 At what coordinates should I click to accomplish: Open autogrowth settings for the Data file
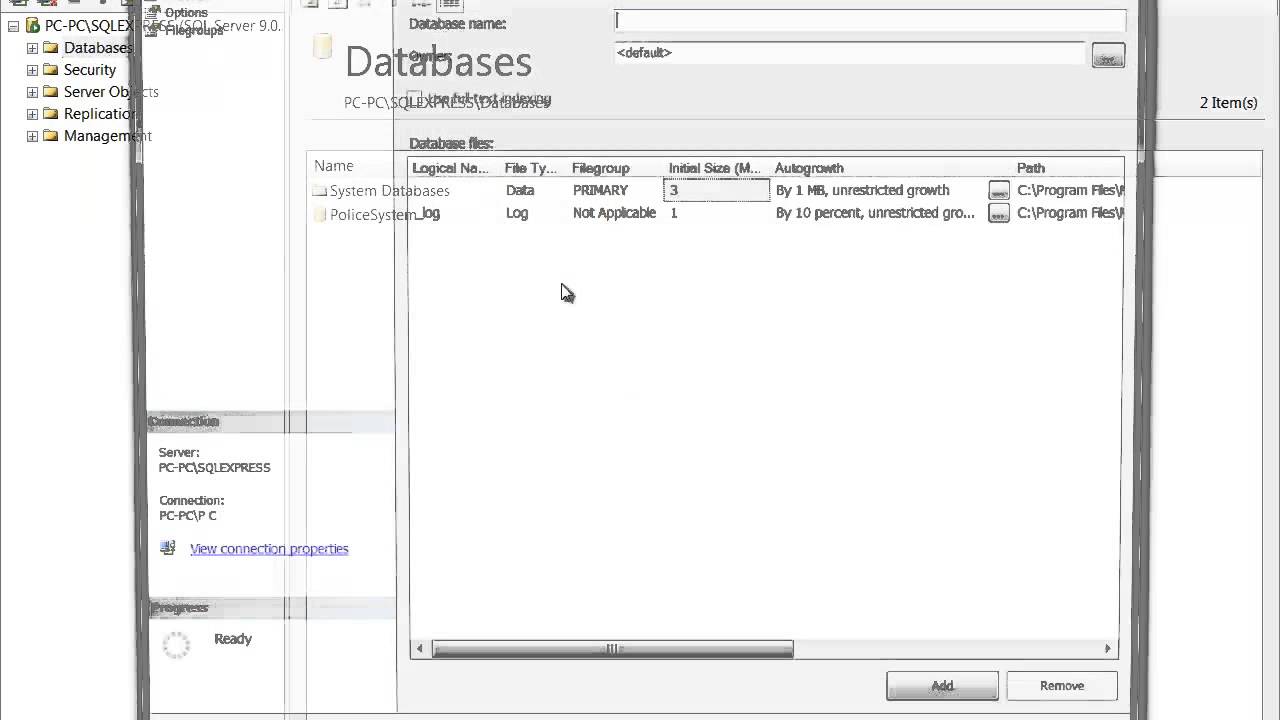click(x=999, y=190)
